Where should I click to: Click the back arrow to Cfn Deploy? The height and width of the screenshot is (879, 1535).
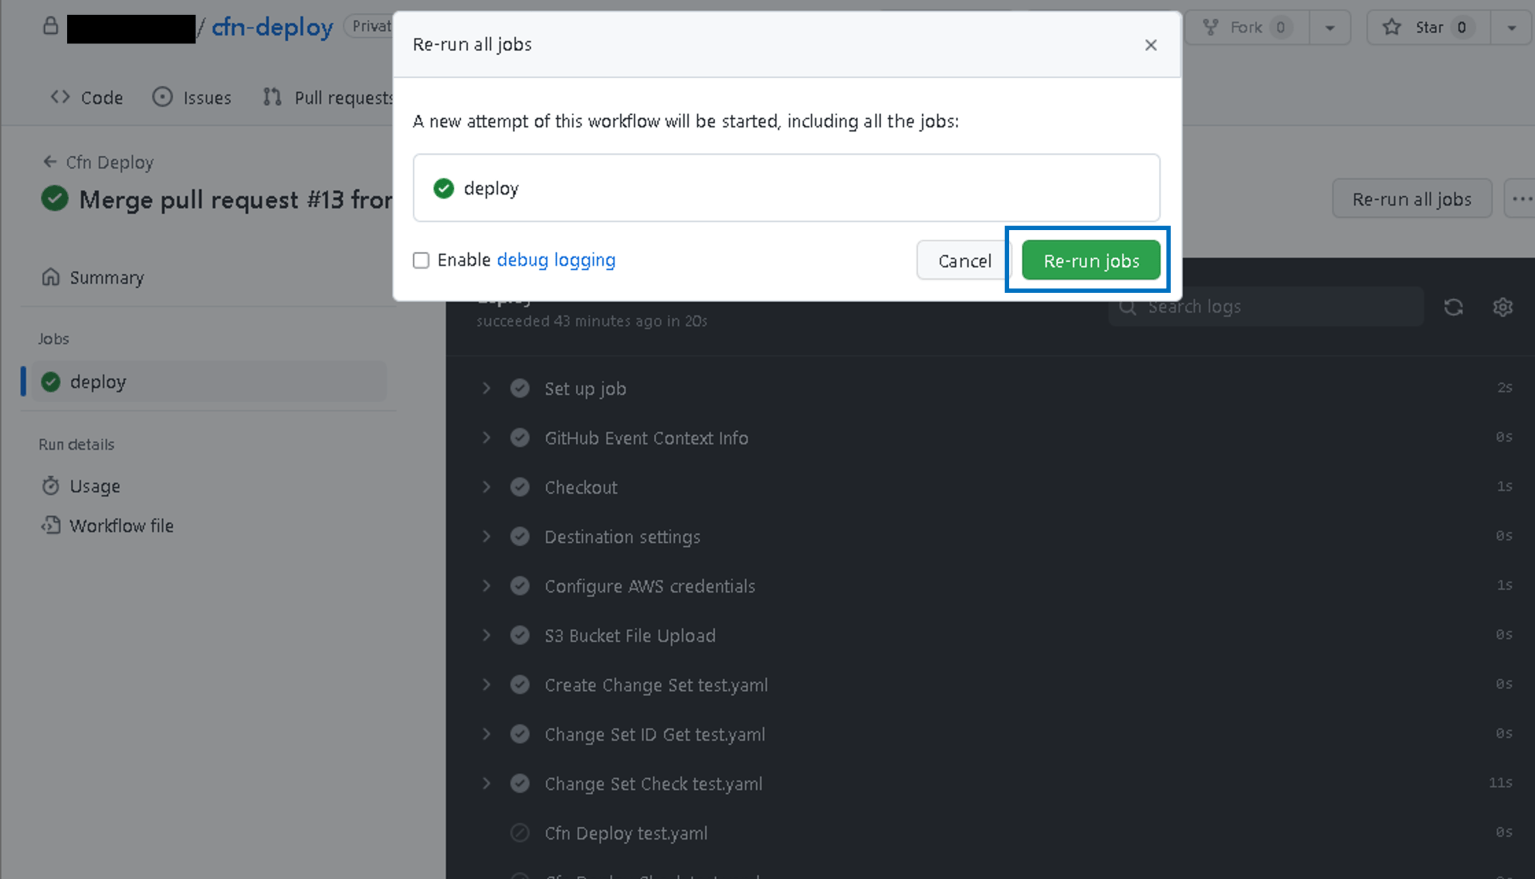[x=49, y=161]
